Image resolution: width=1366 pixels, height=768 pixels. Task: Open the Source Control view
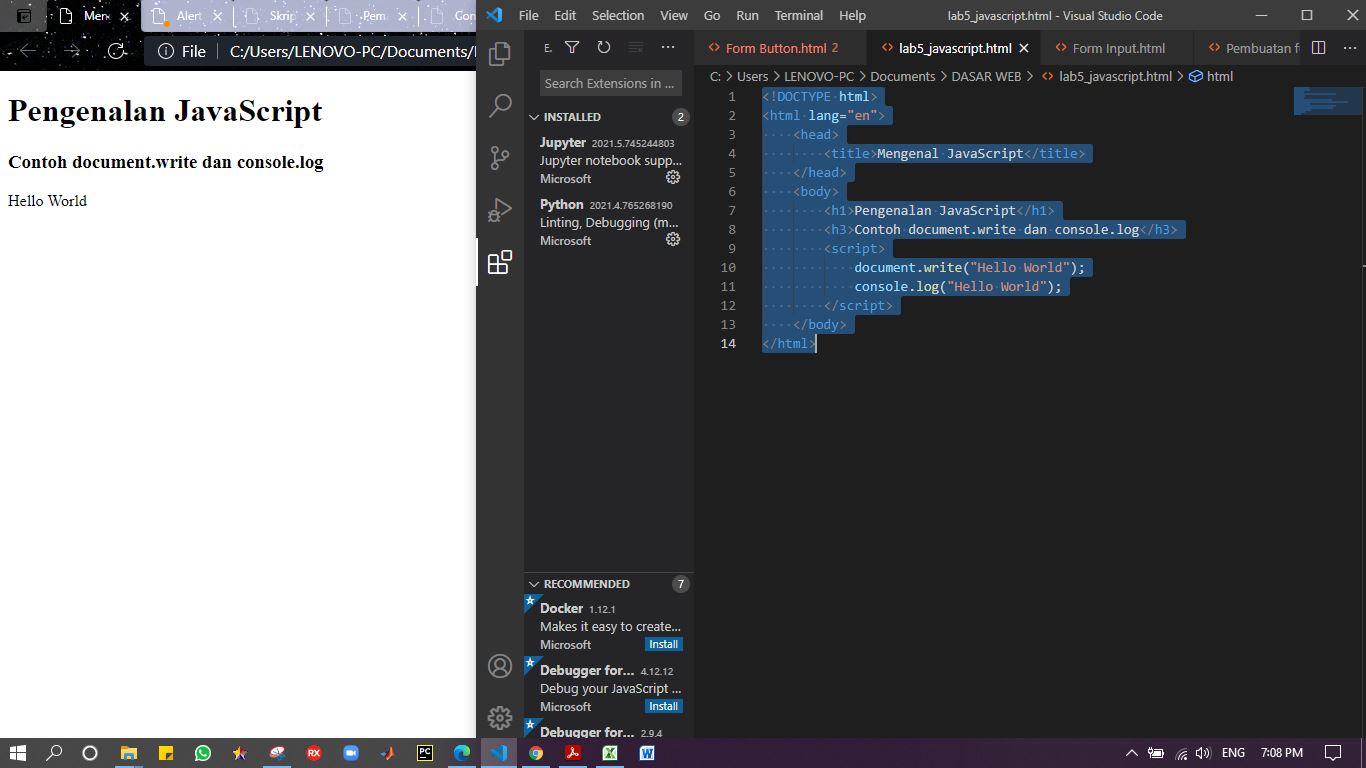point(499,157)
